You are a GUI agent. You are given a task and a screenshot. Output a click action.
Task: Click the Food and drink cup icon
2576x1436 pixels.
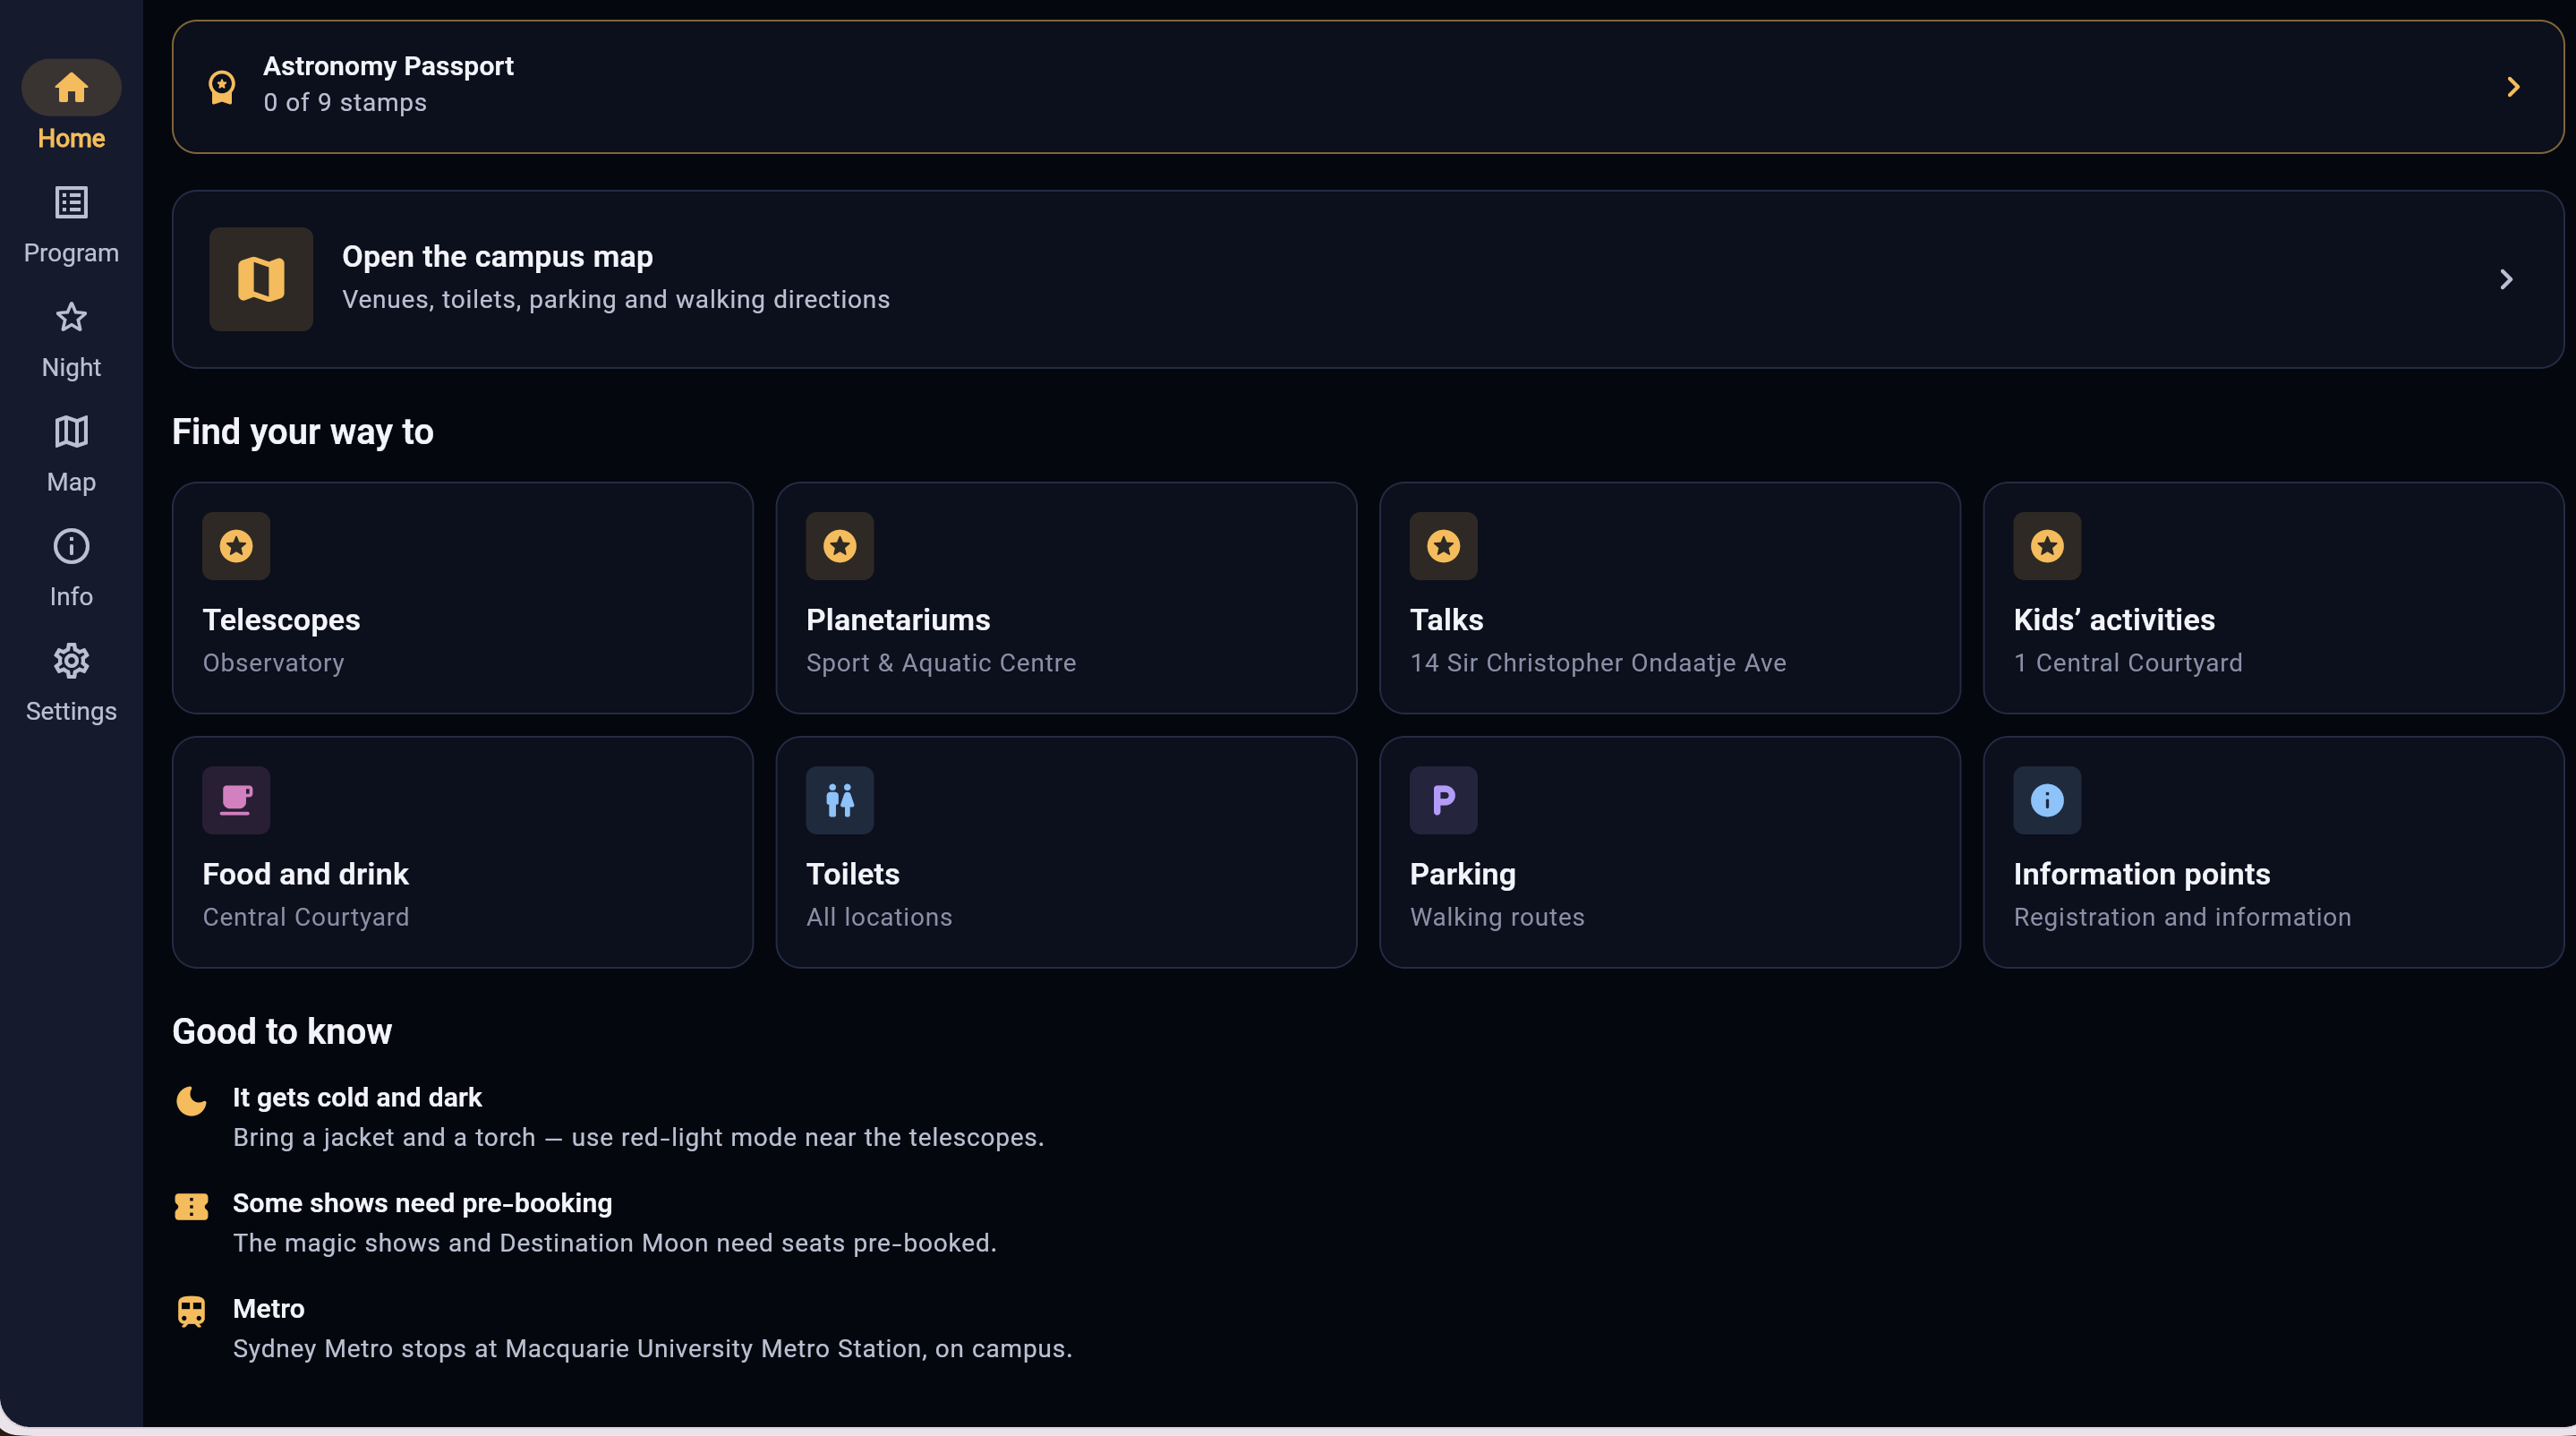coord(236,800)
